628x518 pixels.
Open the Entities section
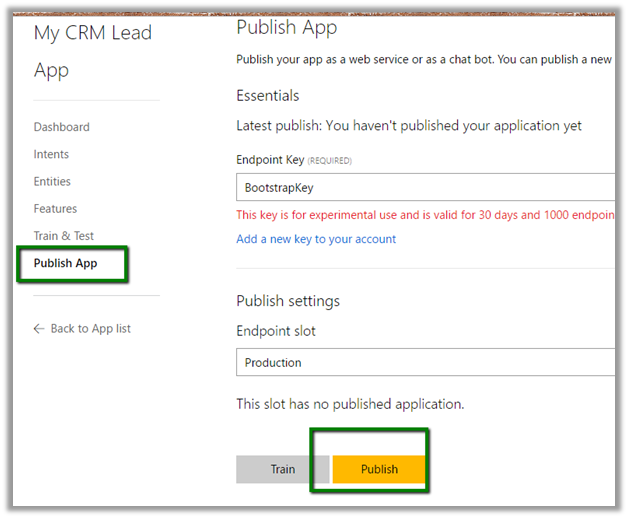(x=52, y=182)
